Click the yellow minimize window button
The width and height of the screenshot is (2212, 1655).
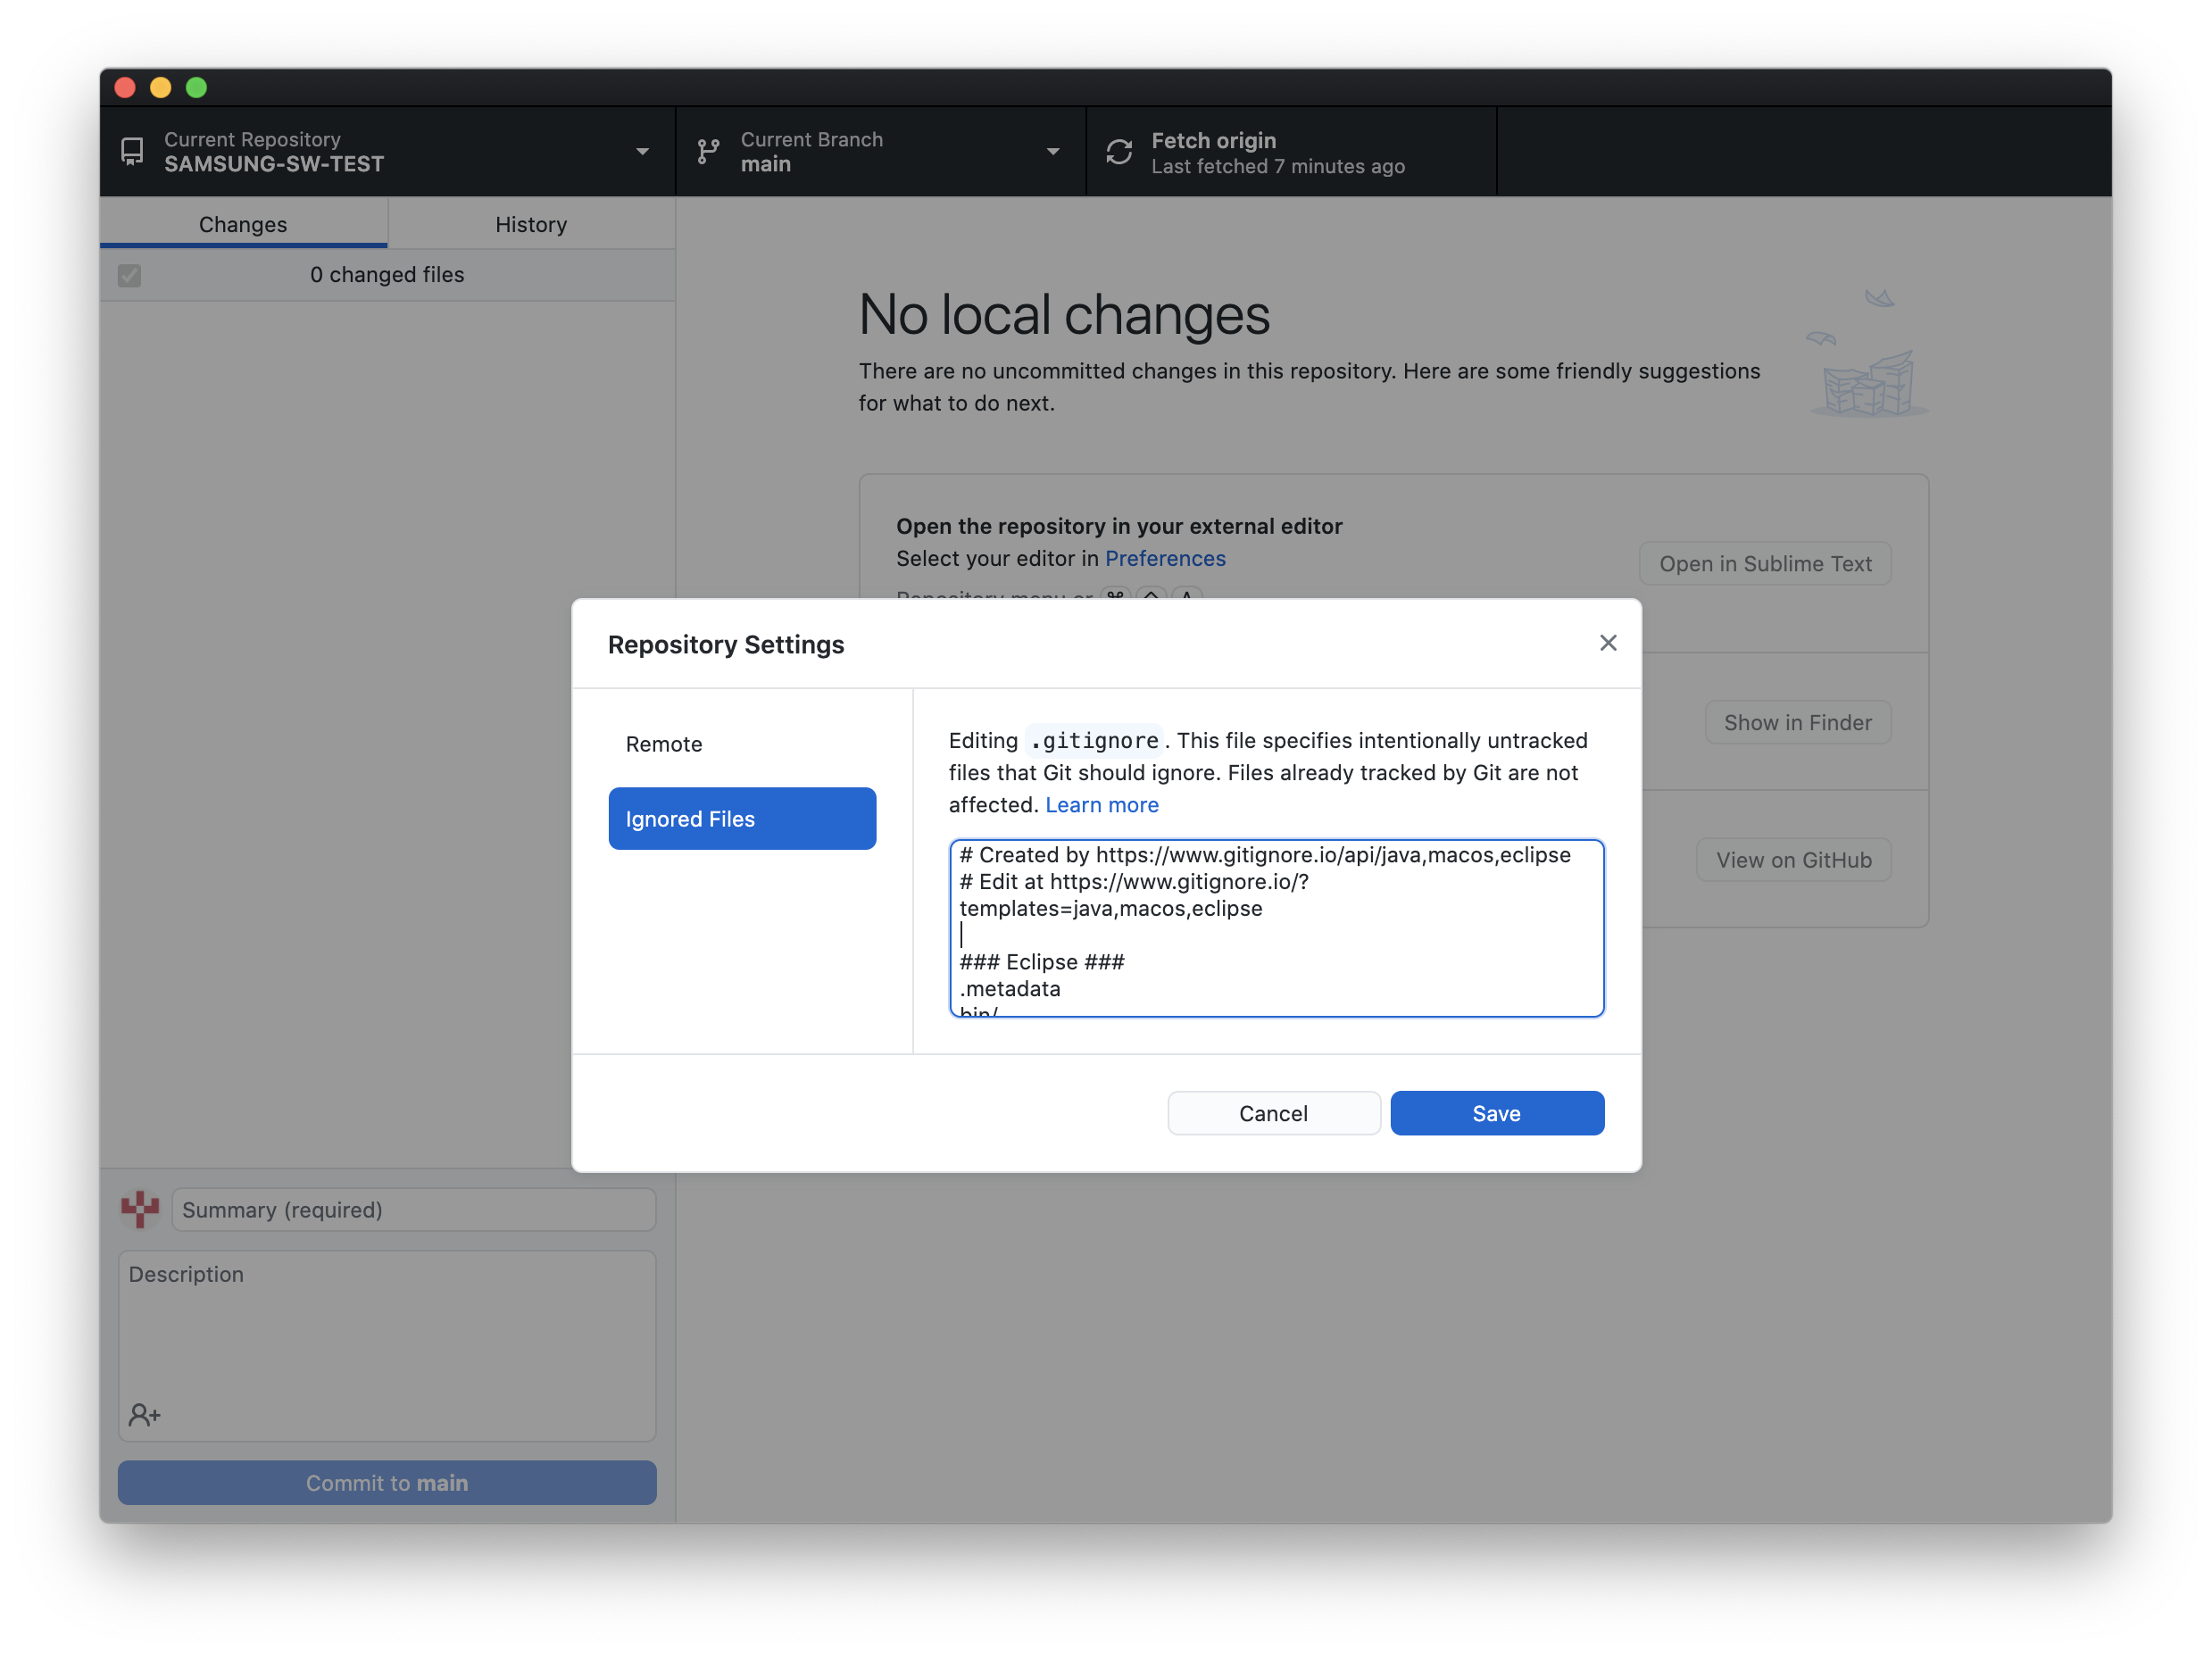161,88
